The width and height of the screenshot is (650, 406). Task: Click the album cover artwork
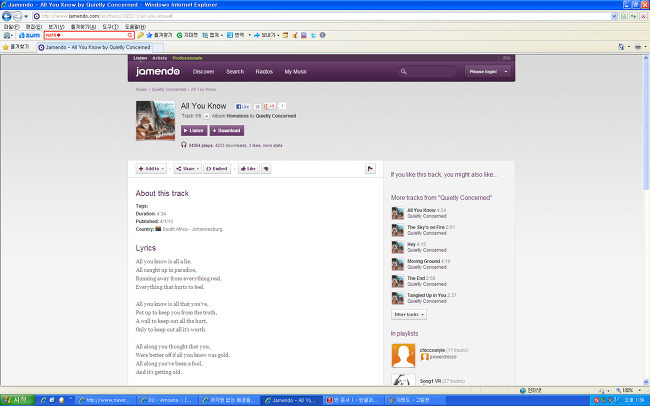coord(155,121)
